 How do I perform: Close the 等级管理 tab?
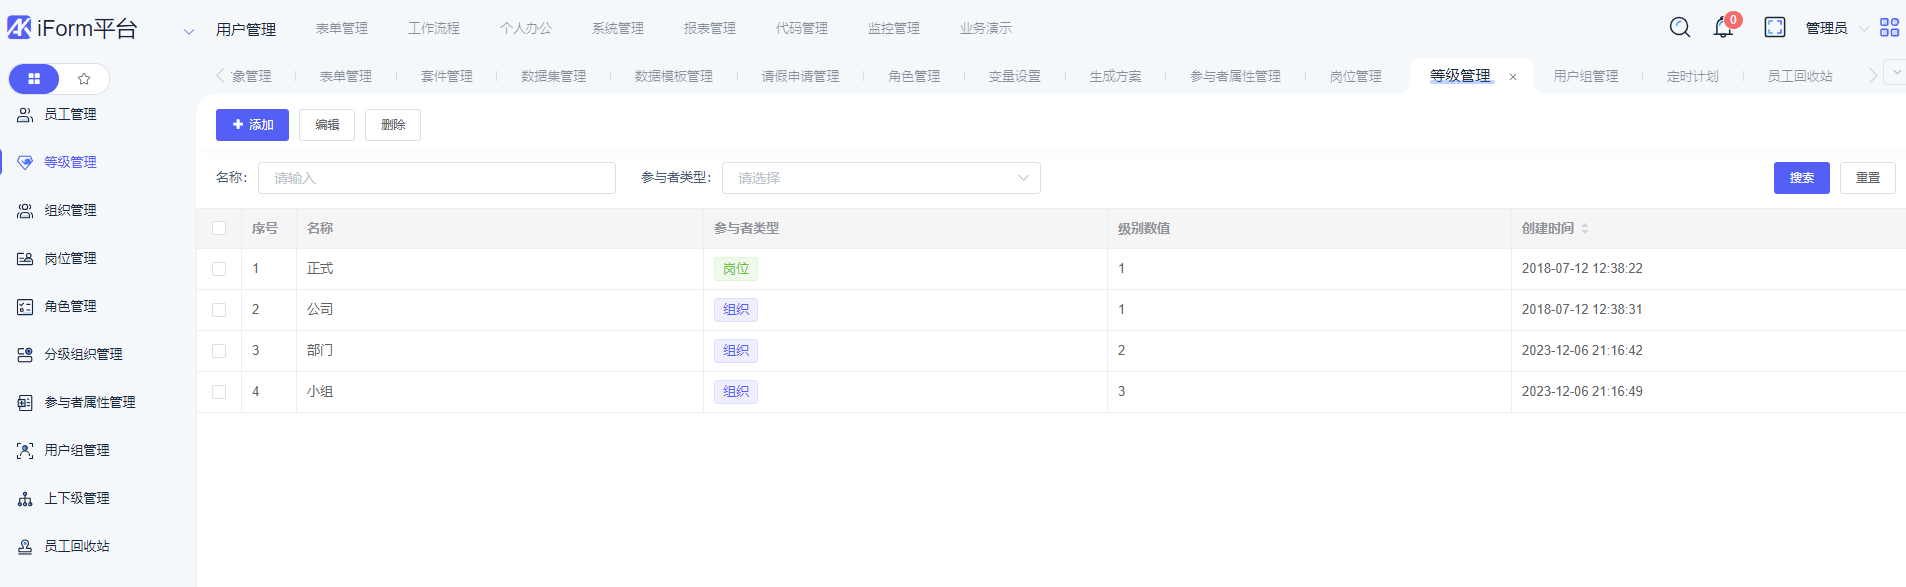click(x=1513, y=77)
